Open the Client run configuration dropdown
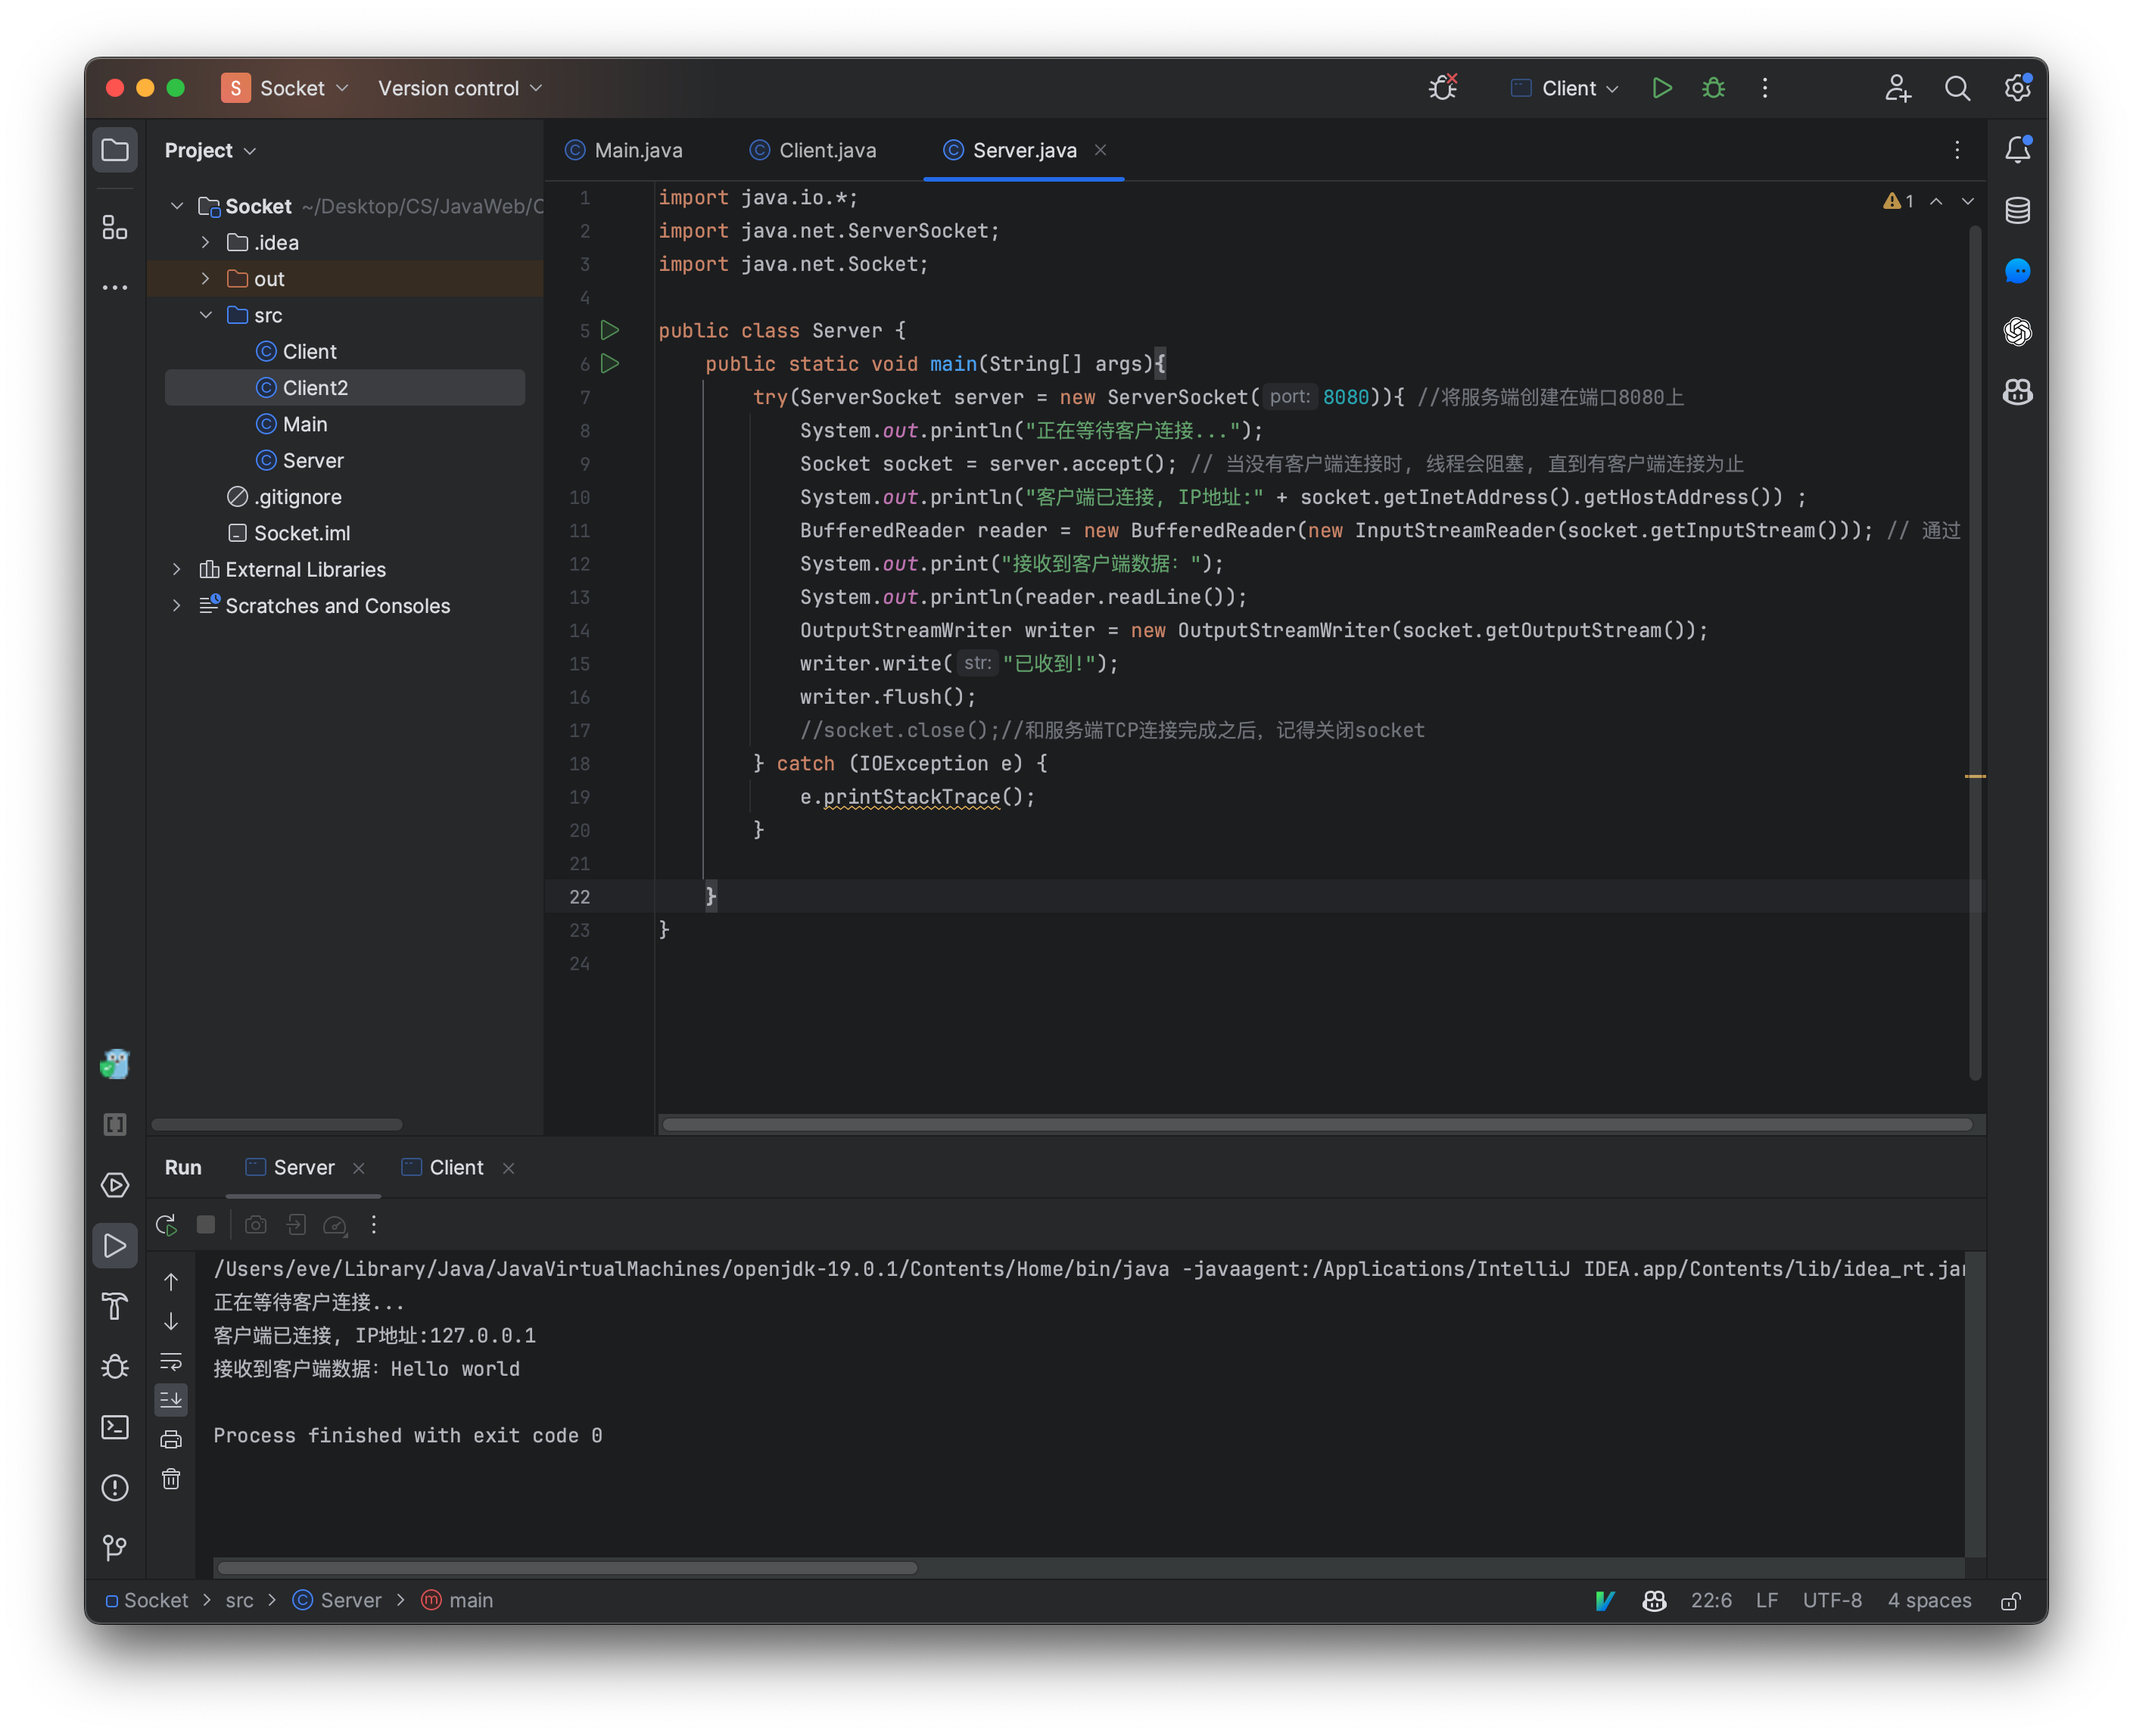 [1563, 88]
